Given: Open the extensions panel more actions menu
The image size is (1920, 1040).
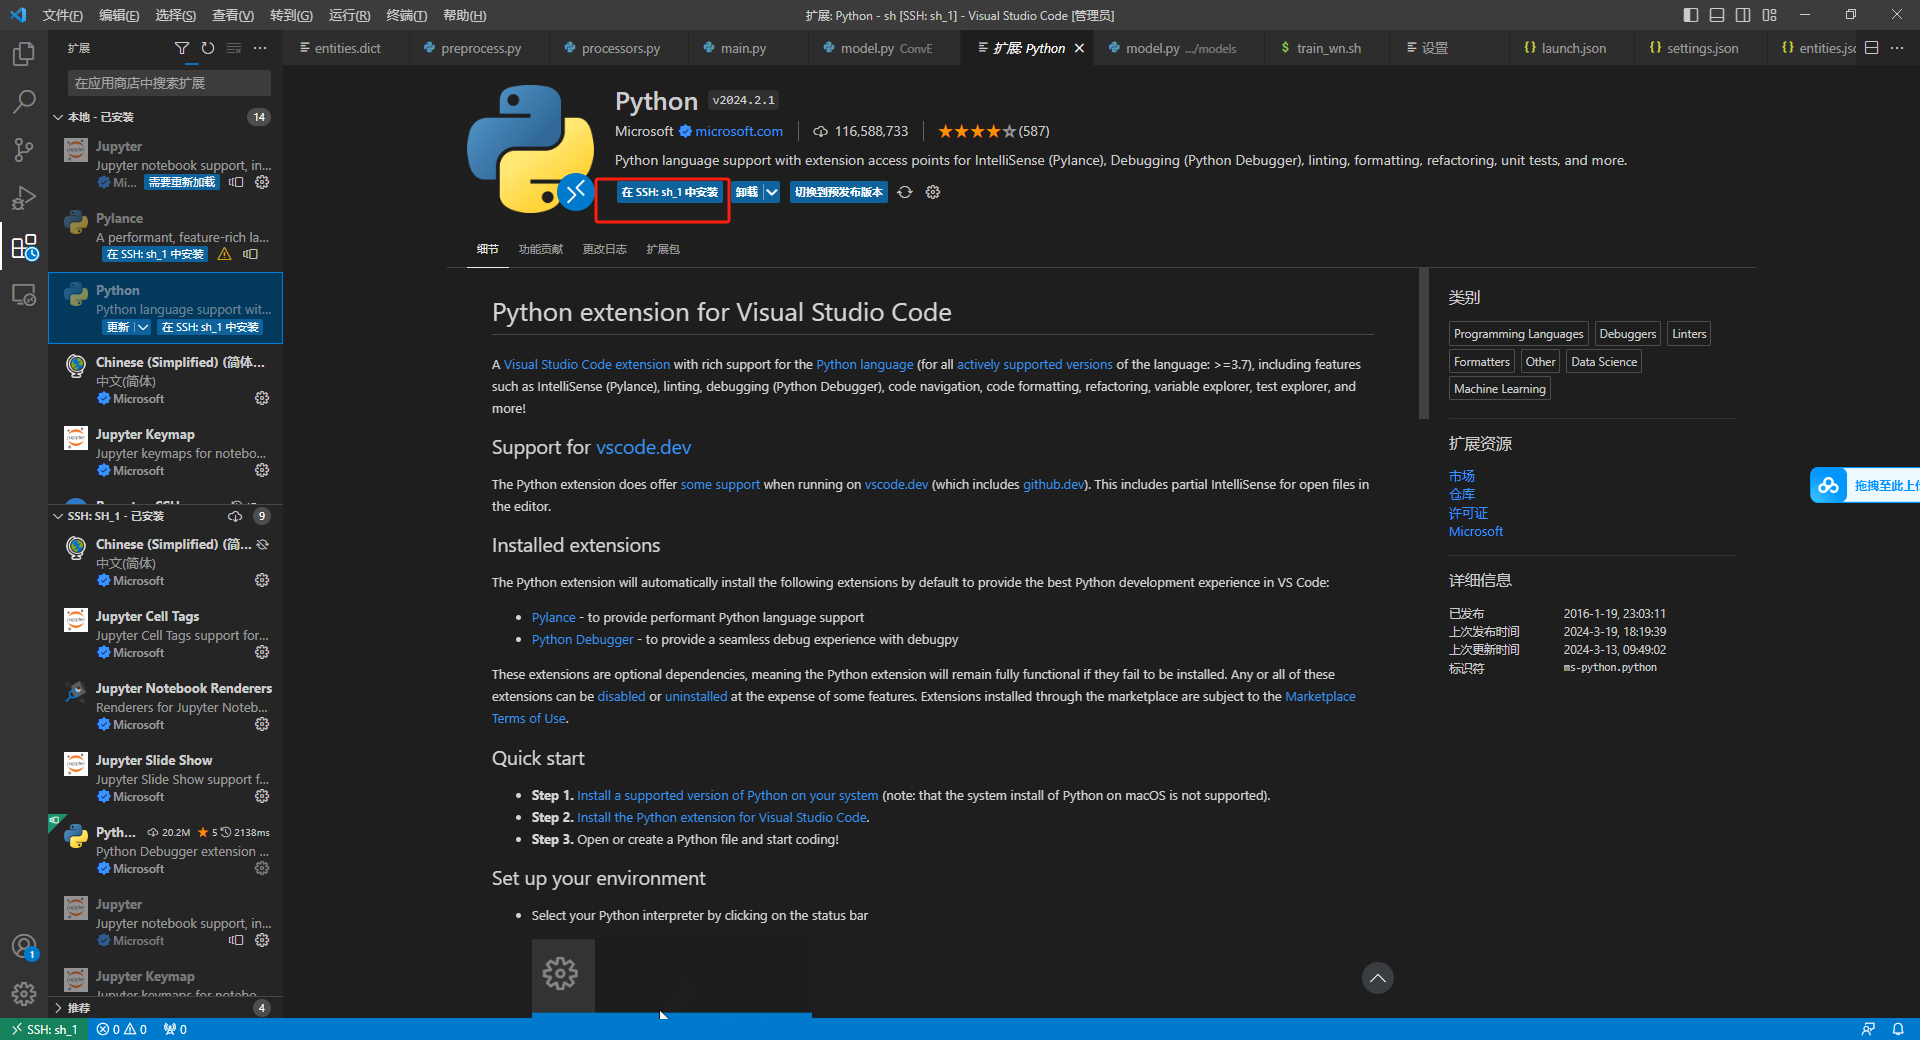Looking at the screenshot, I should 260,48.
